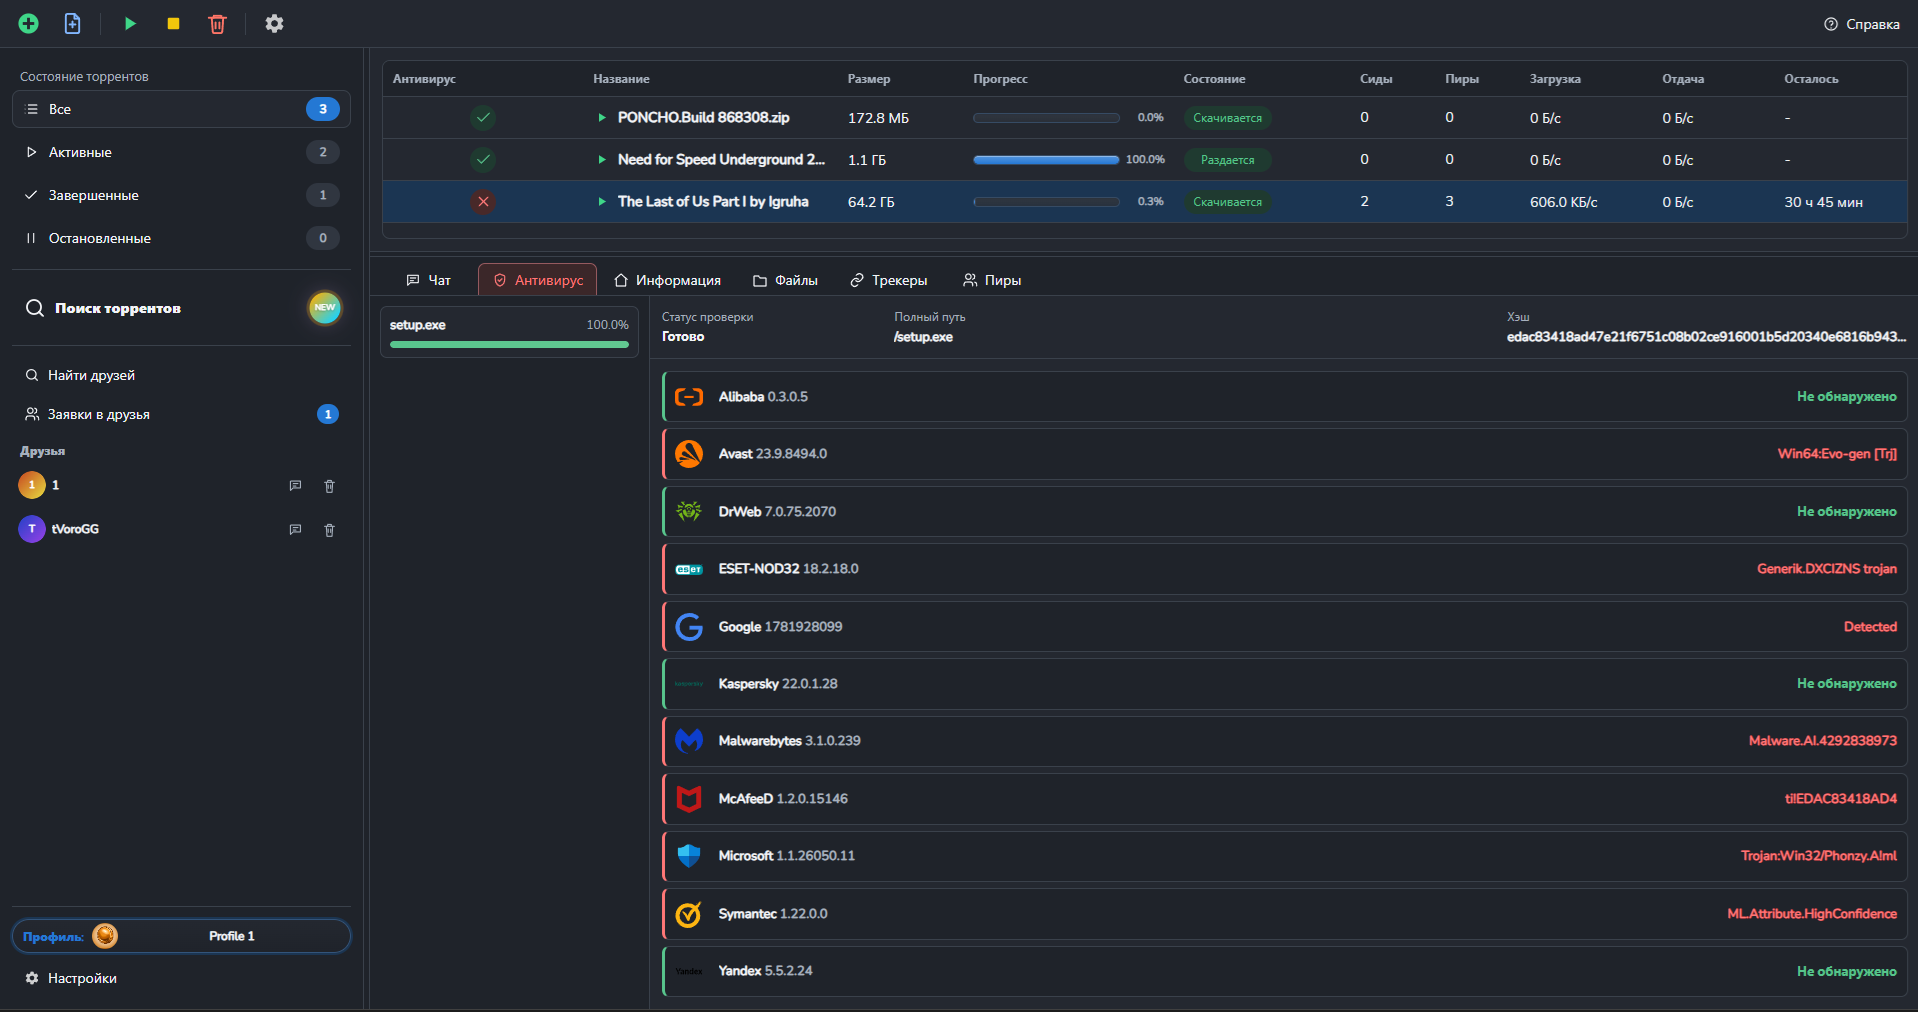Start torrent with the green play icon
Screen dimensions: 1918x1012
(x=130, y=23)
